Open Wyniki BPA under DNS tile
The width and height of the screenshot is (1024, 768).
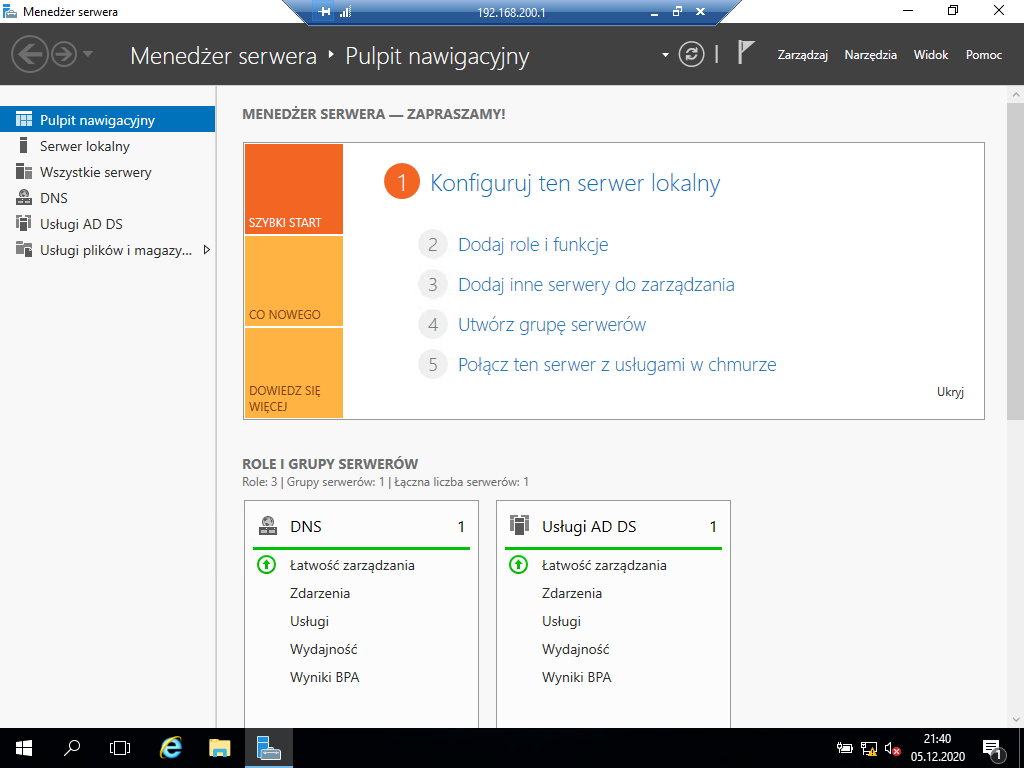[x=325, y=677]
